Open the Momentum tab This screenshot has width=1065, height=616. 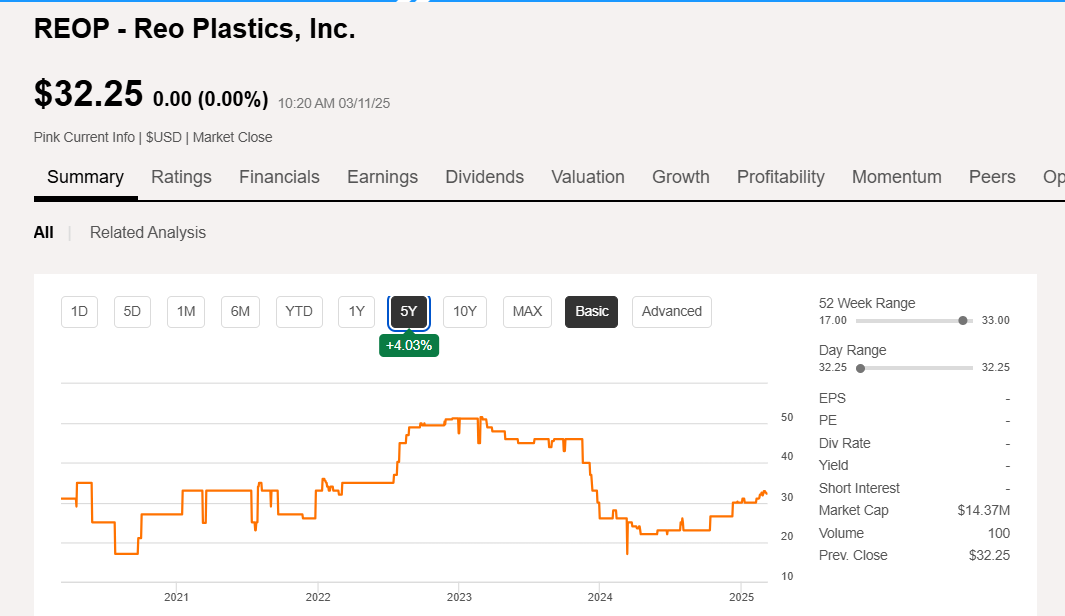tap(897, 177)
